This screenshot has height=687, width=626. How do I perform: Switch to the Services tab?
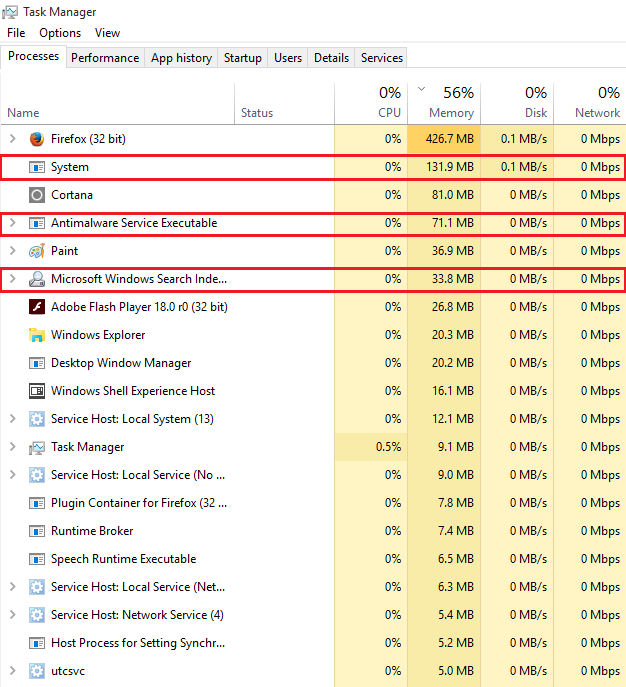[x=382, y=58]
